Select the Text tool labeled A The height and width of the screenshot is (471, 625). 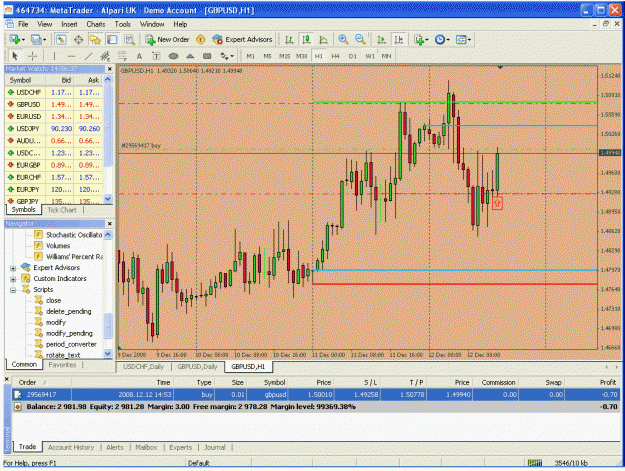click(139, 56)
